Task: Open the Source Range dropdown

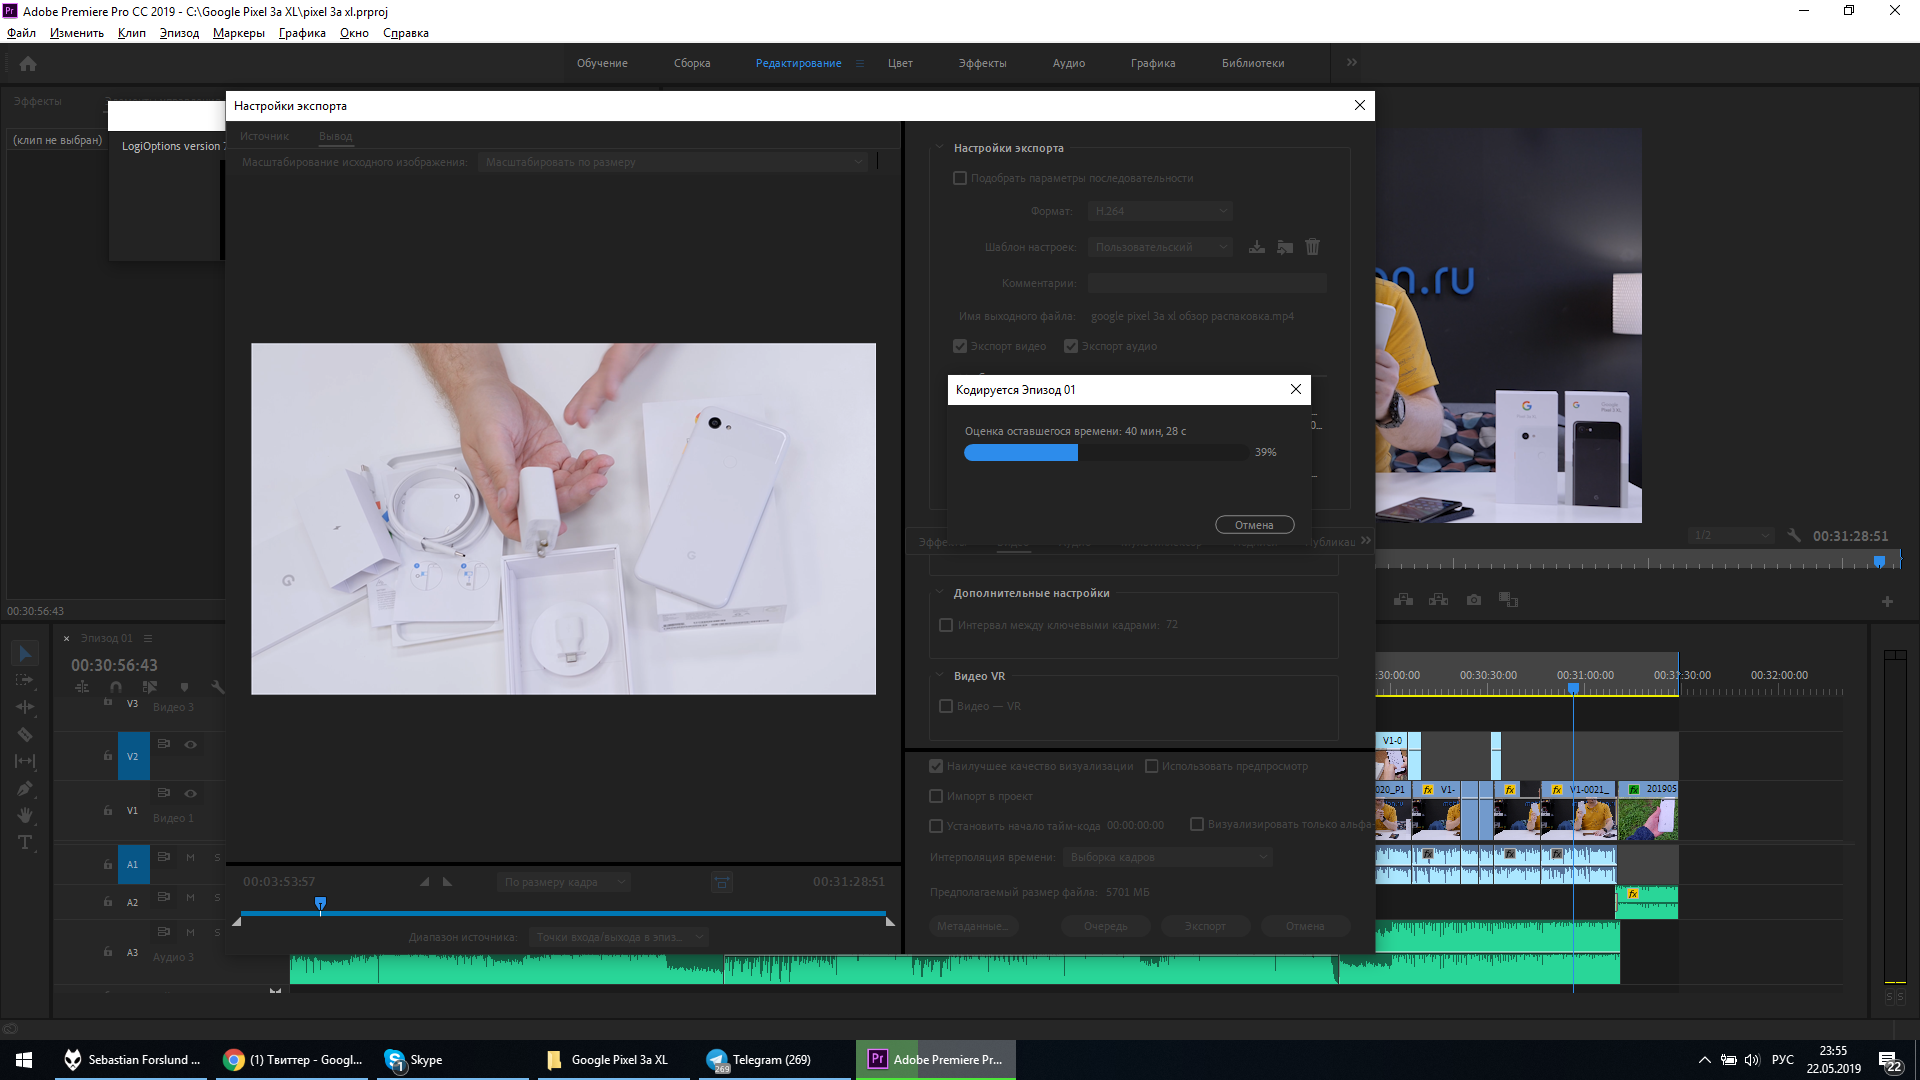Action: tap(618, 937)
